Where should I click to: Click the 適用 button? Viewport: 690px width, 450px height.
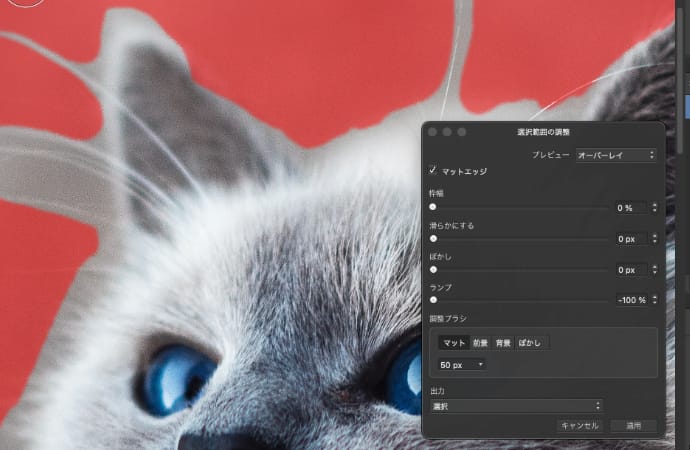633,426
